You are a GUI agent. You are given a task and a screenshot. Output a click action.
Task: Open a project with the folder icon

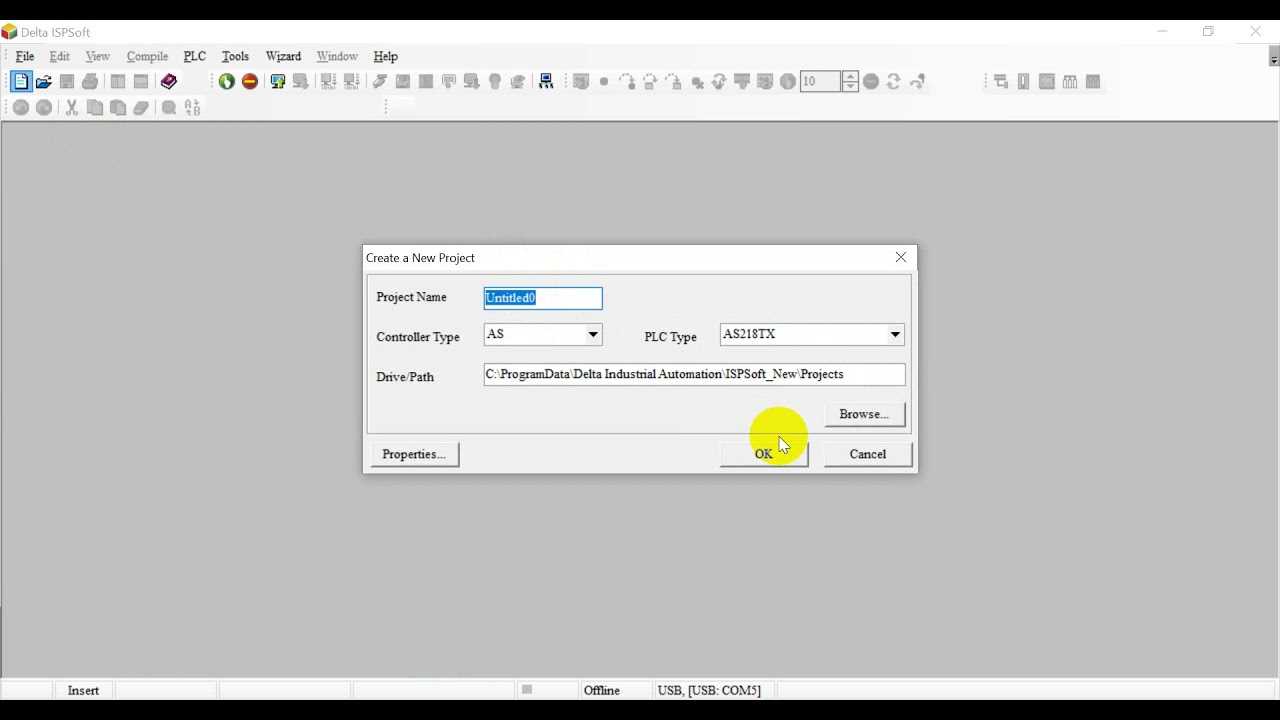click(x=44, y=82)
